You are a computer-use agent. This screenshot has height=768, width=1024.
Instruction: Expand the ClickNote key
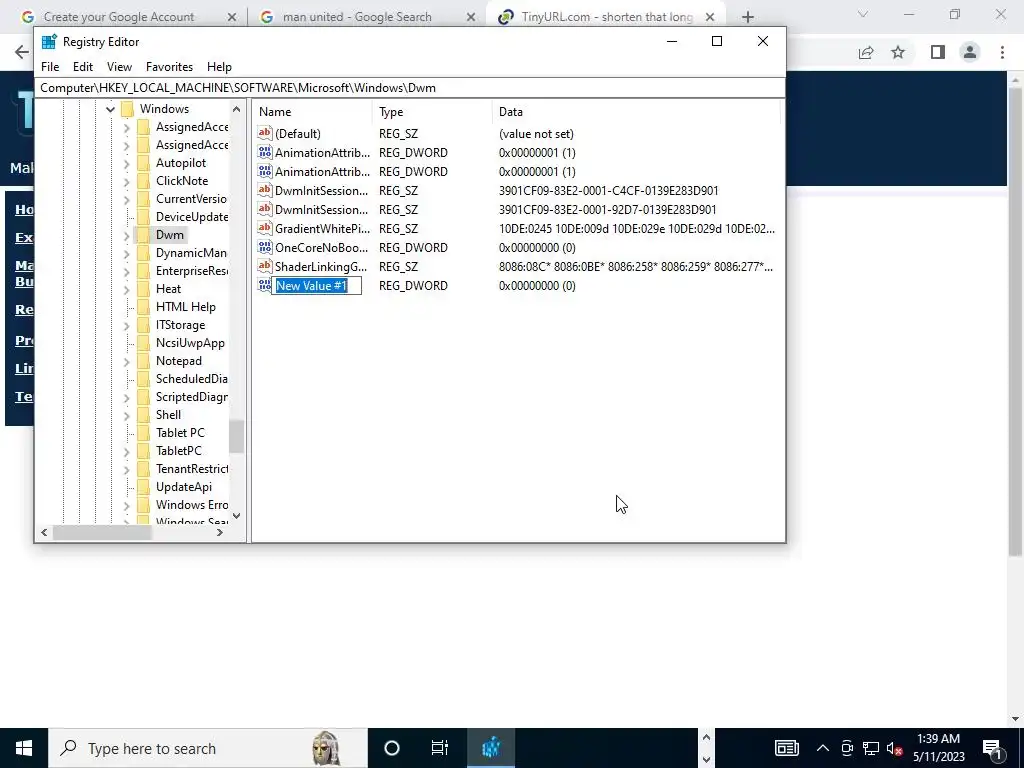click(126, 181)
